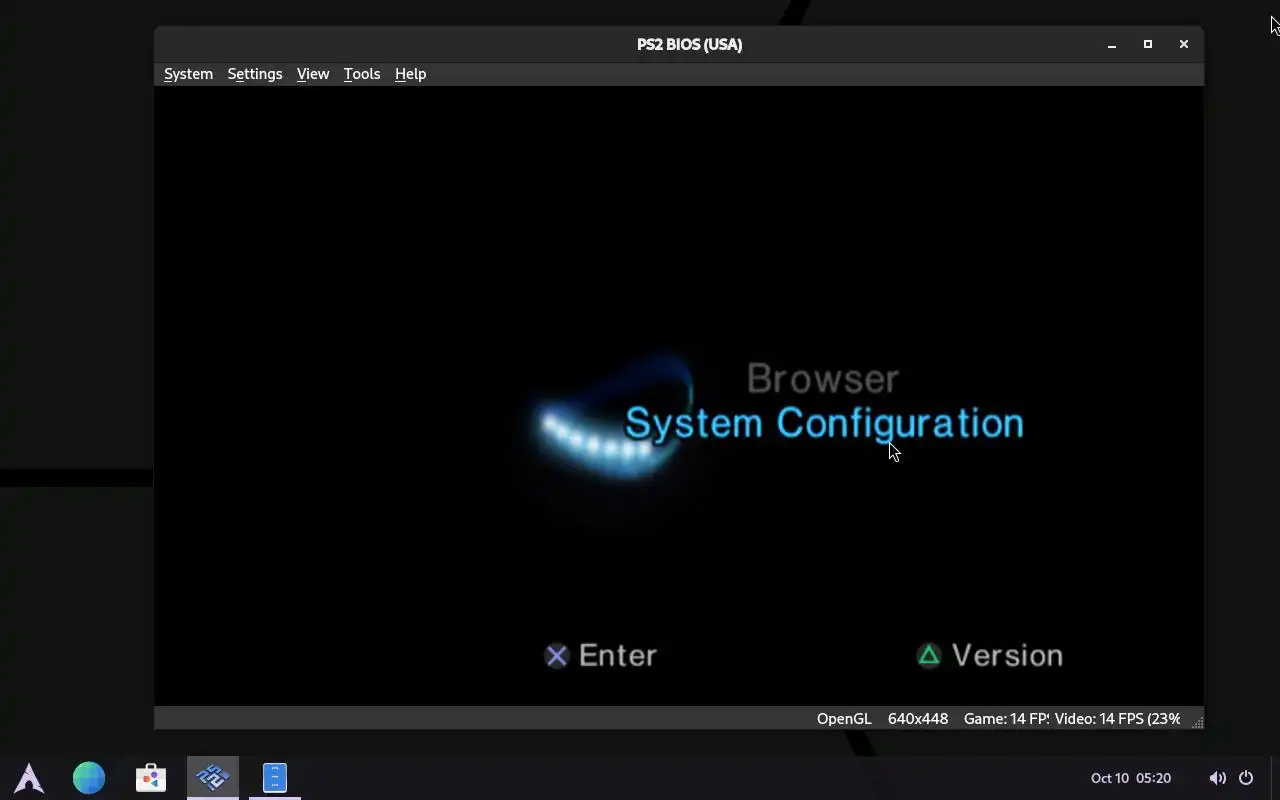1280x800 pixels.
Task: Open the System menu
Action: (188, 74)
